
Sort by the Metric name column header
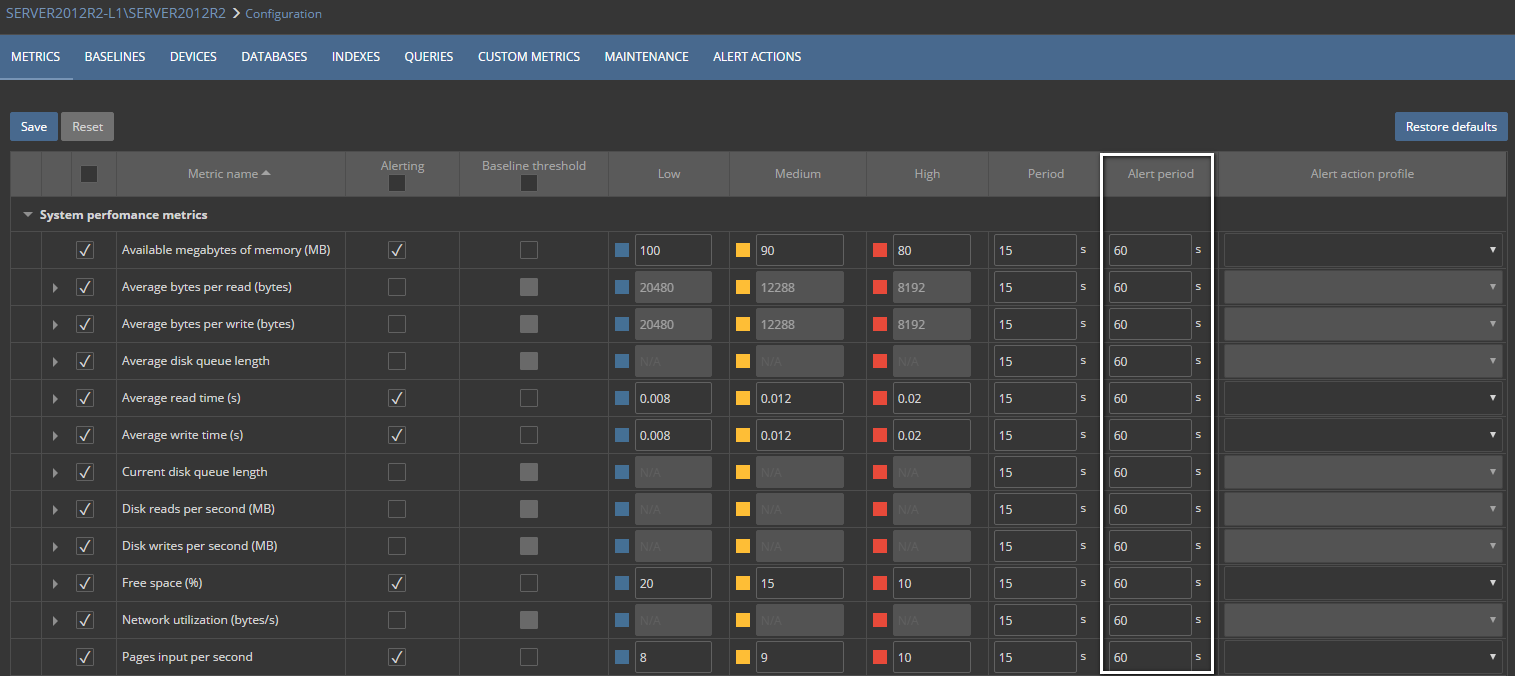(230, 174)
